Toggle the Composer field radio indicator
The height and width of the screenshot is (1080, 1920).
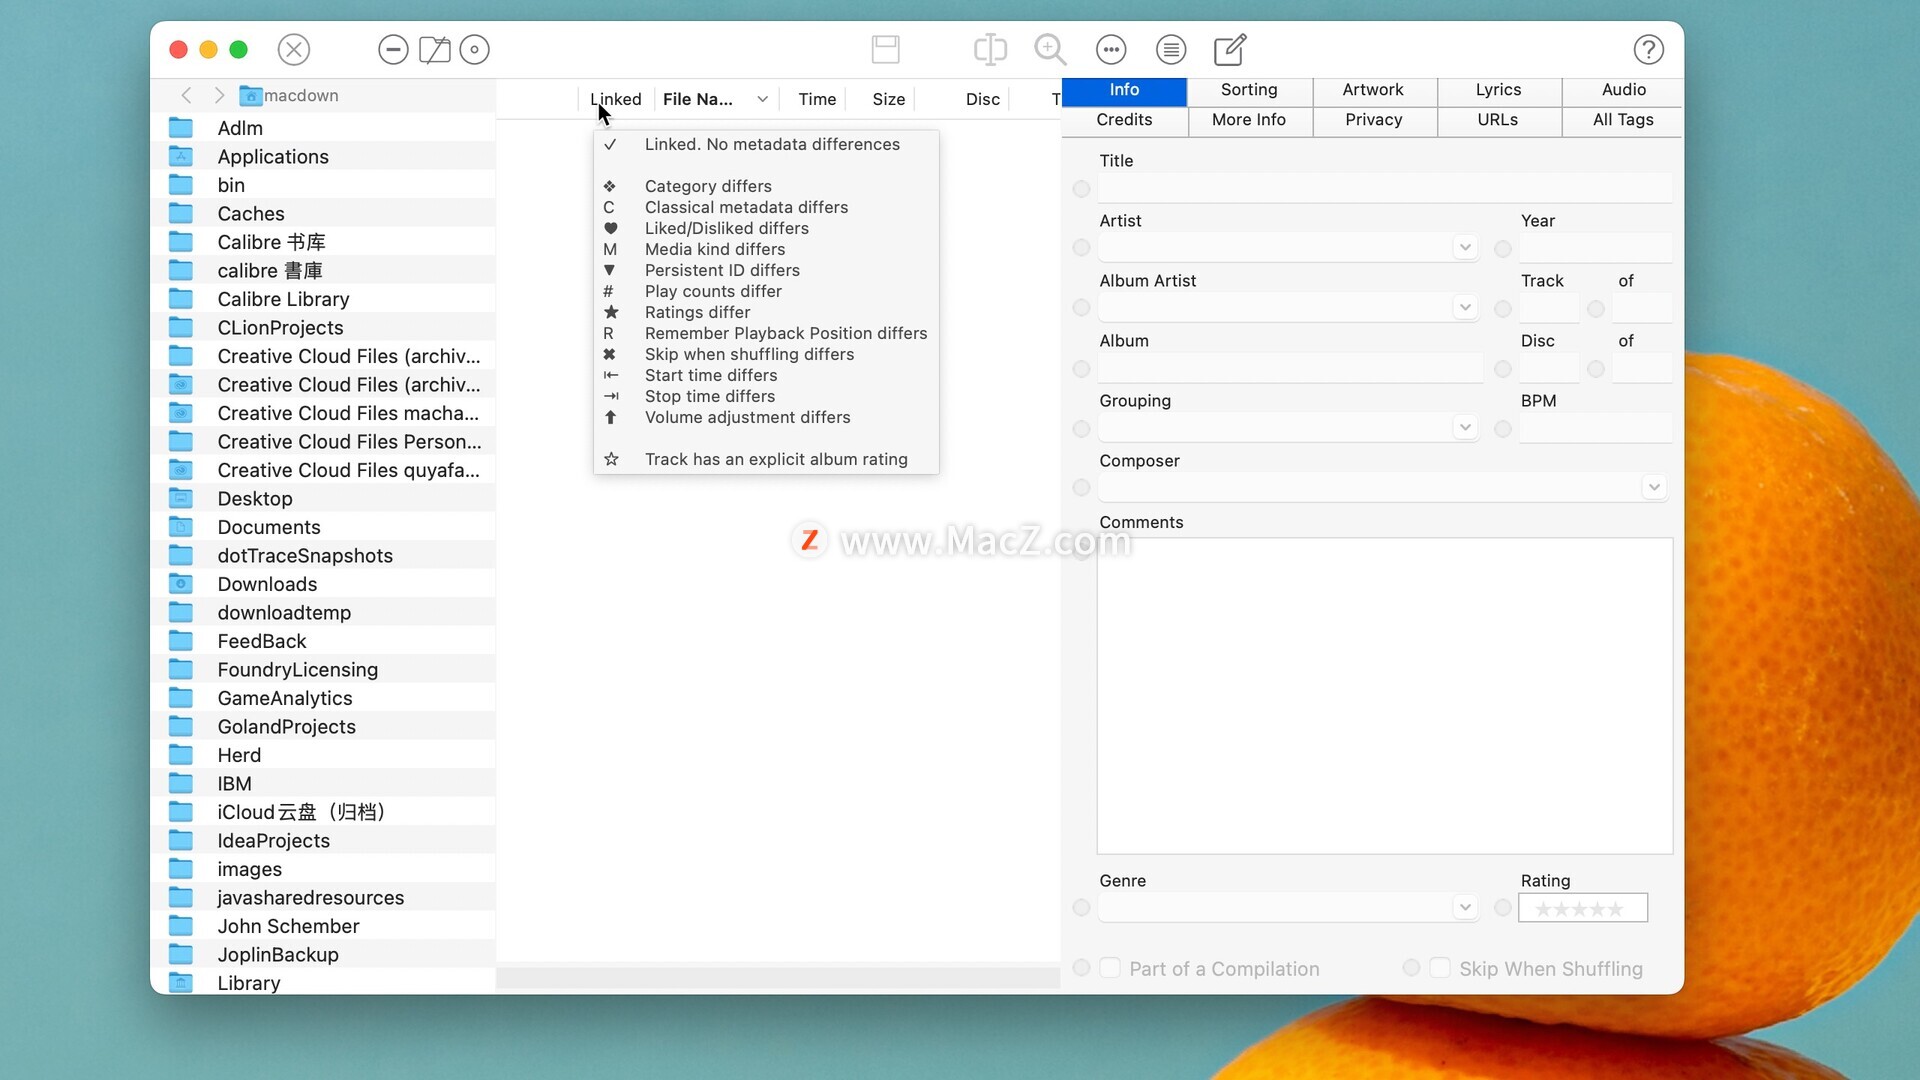pyautogui.click(x=1081, y=487)
